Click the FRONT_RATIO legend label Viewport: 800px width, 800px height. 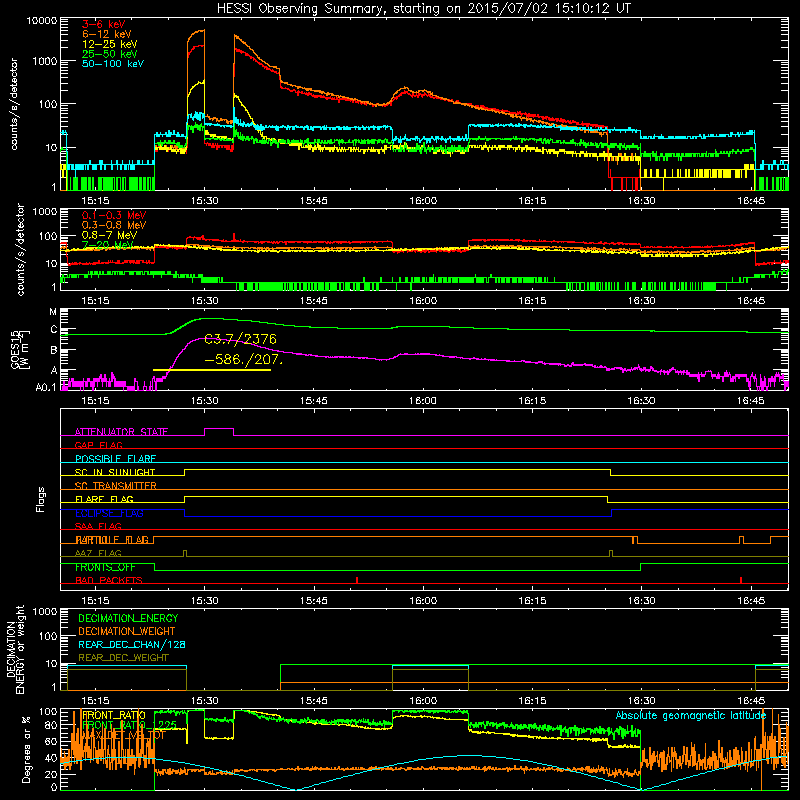click(x=113, y=715)
